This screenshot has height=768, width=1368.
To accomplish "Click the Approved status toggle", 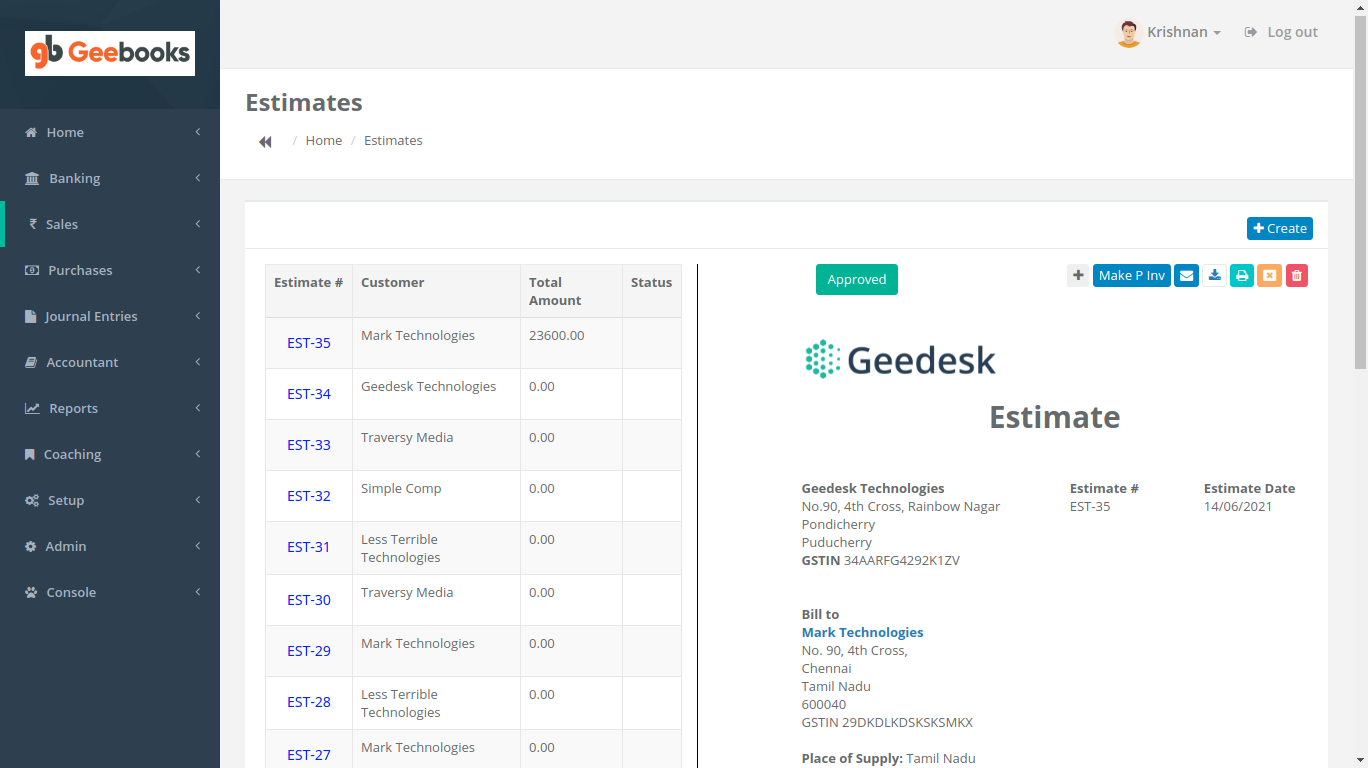I will (856, 279).
